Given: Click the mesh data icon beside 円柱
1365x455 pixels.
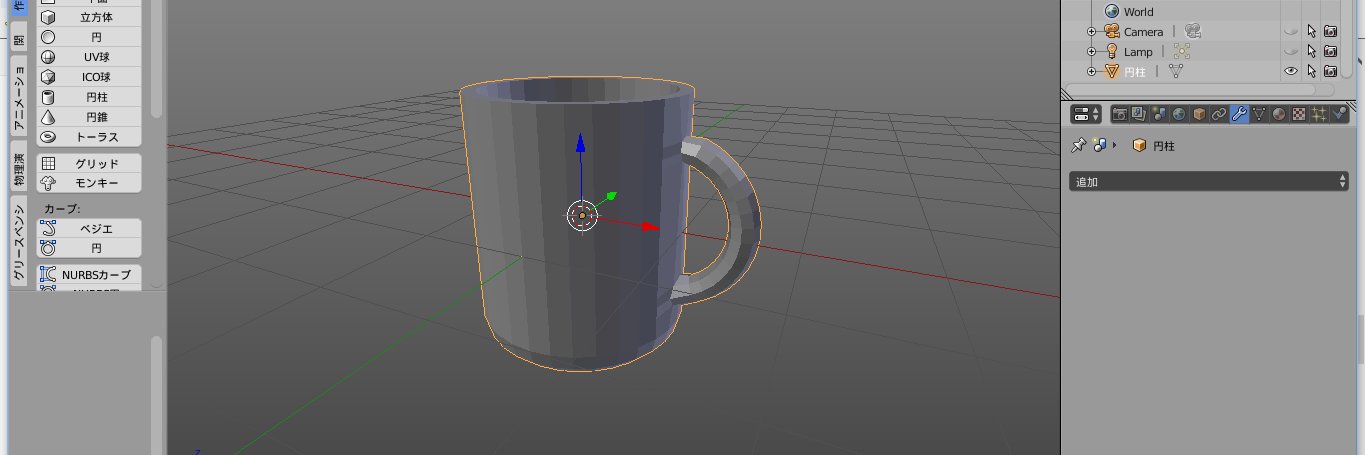Looking at the screenshot, I should click(1176, 72).
